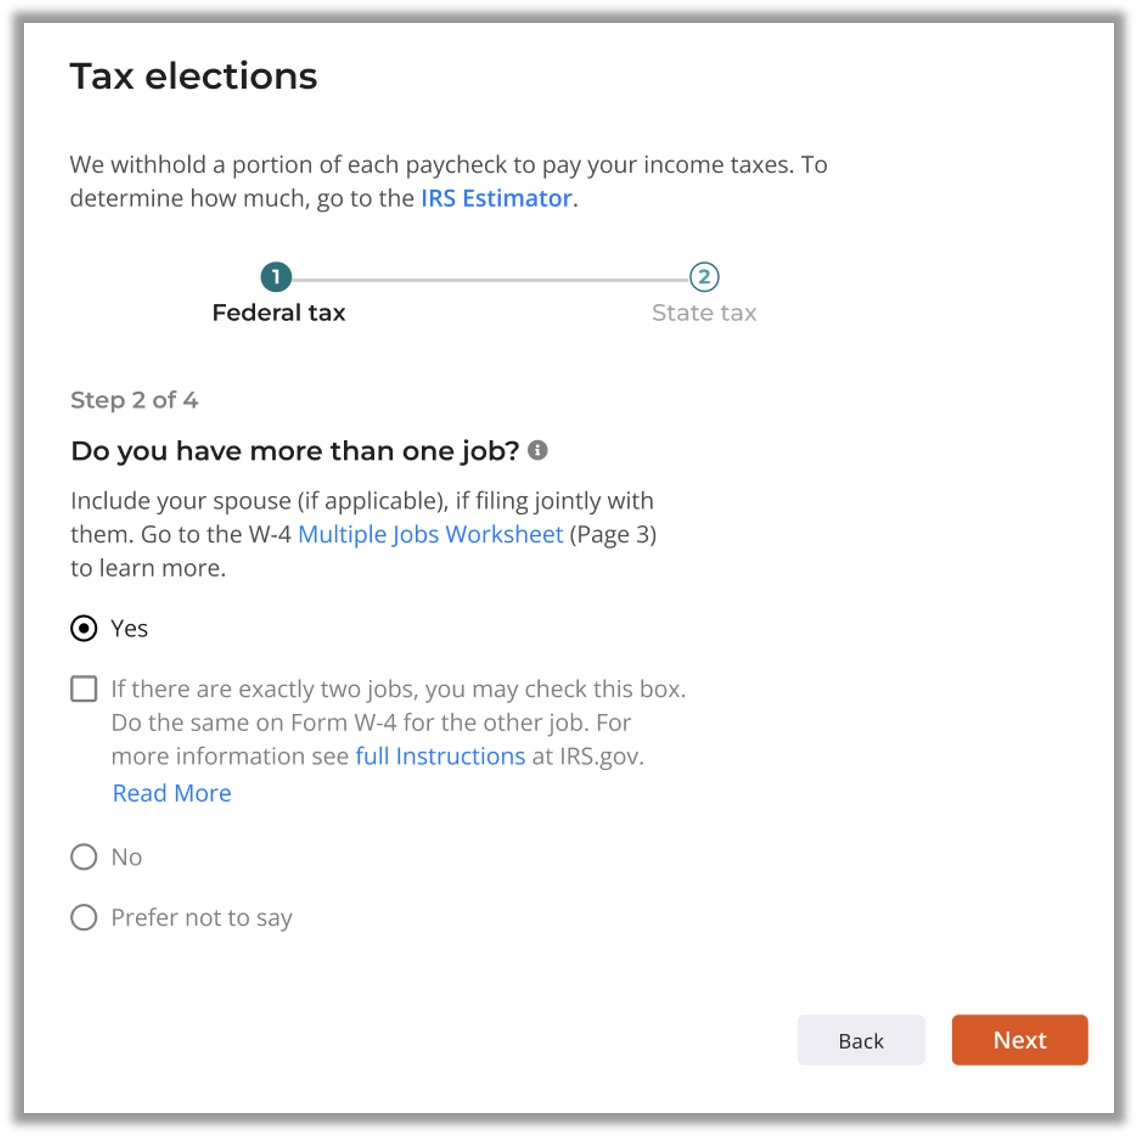Screen dimensions: 1136x1144
Task: Switch to the Federal tax step label
Action: (278, 313)
